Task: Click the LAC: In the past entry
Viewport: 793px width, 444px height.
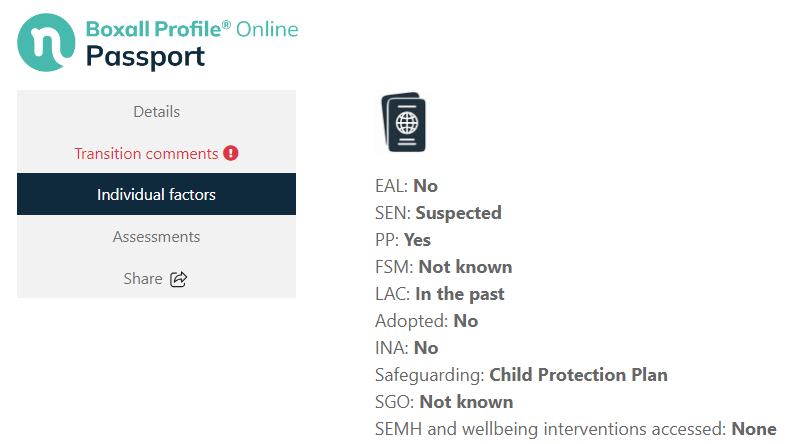Action: click(x=439, y=294)
